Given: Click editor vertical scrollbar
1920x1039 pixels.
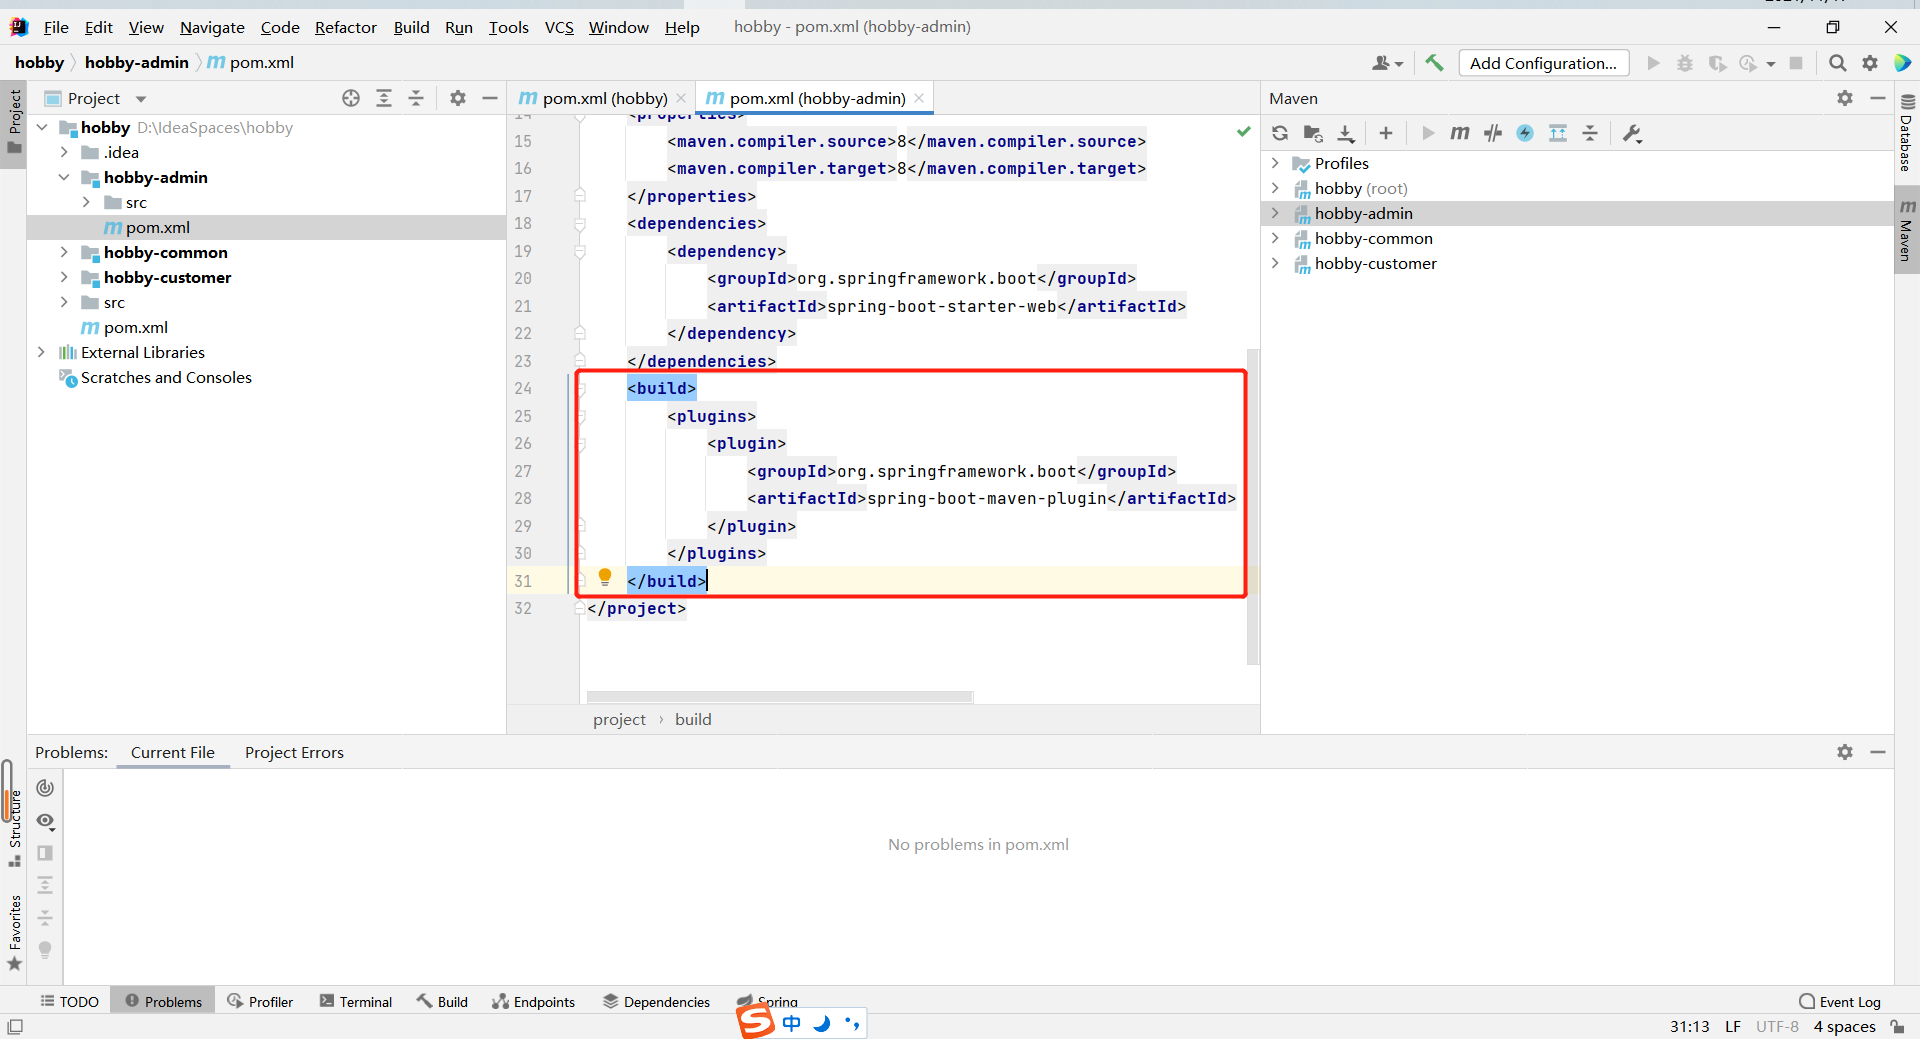Looking at the screenshot, I should (1252, 505).
